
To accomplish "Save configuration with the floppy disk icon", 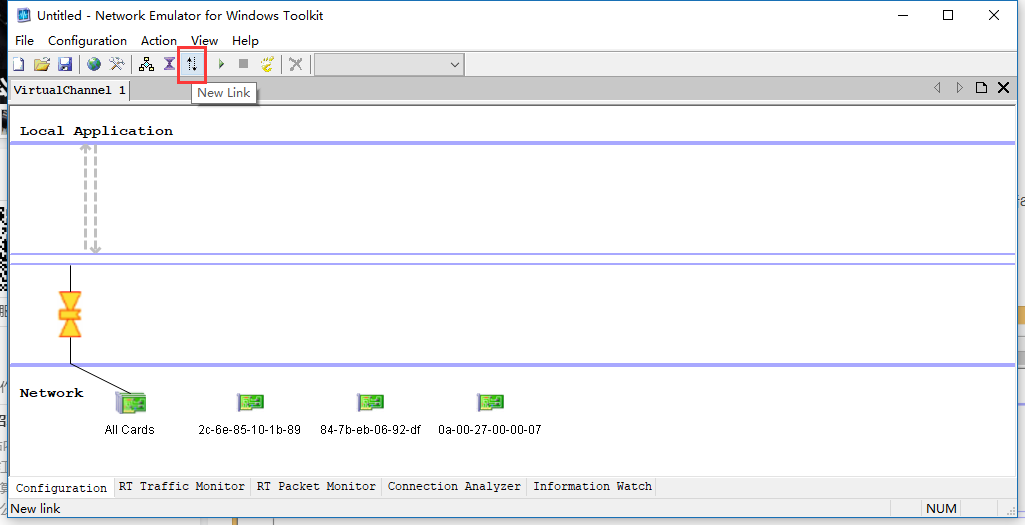I will (x=65, y=64).
